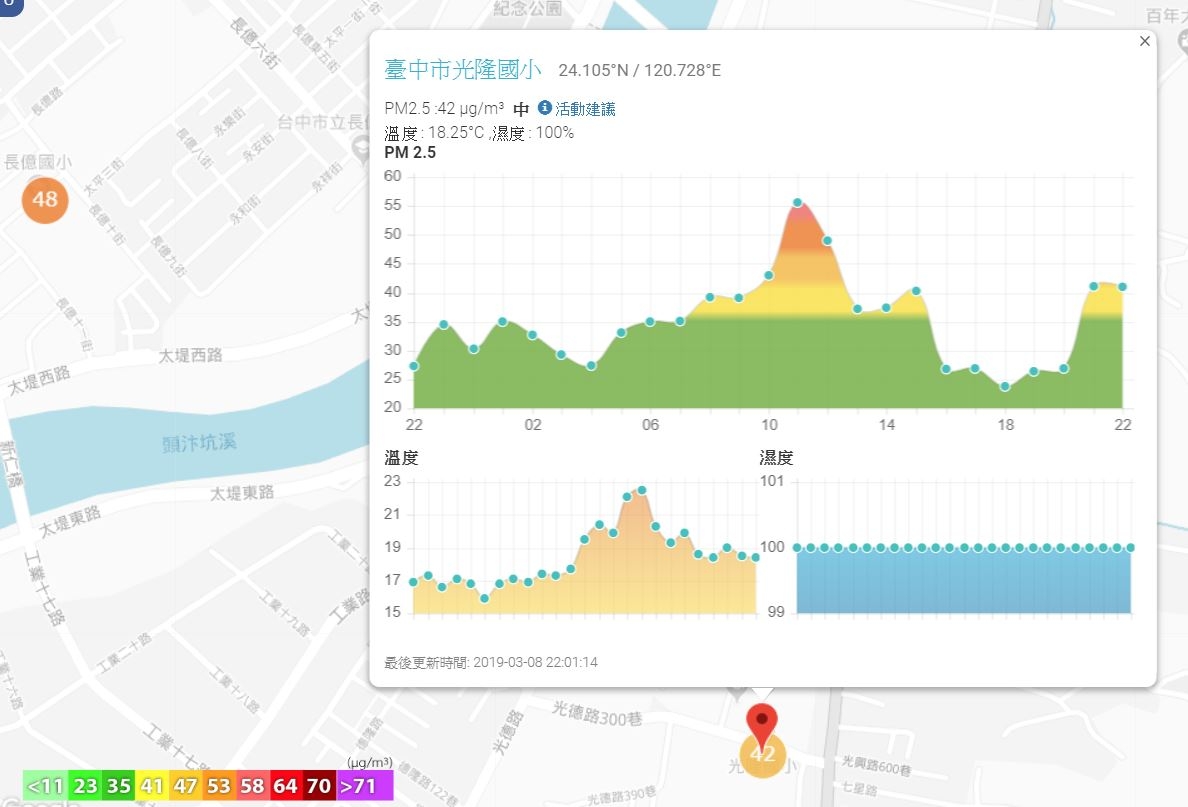
Task: Select the PM2.5 peak point near 55
Action: coord(797,202)
